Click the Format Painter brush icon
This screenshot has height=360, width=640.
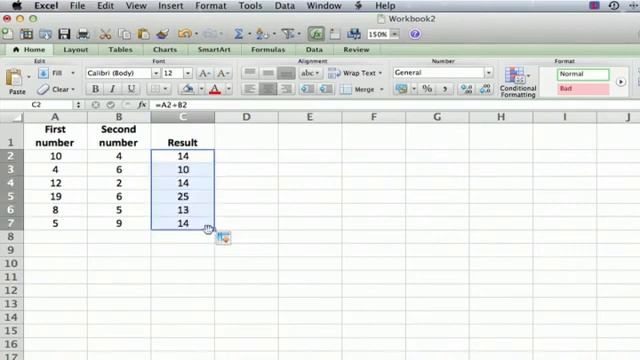tap(162, 34)
